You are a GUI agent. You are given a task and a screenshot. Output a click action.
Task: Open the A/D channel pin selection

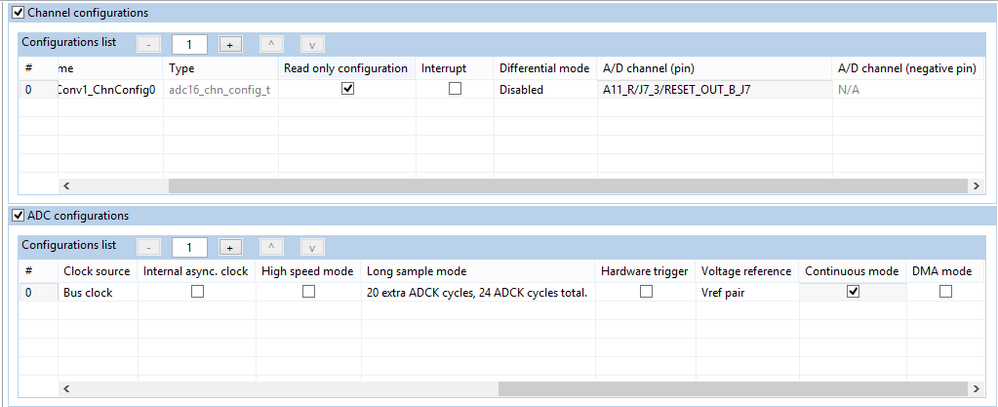[x=714, y=90]
